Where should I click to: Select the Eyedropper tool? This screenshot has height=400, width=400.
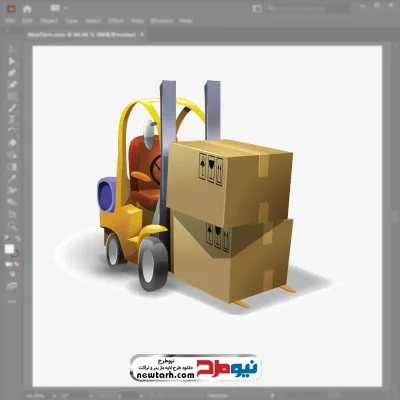12,178
